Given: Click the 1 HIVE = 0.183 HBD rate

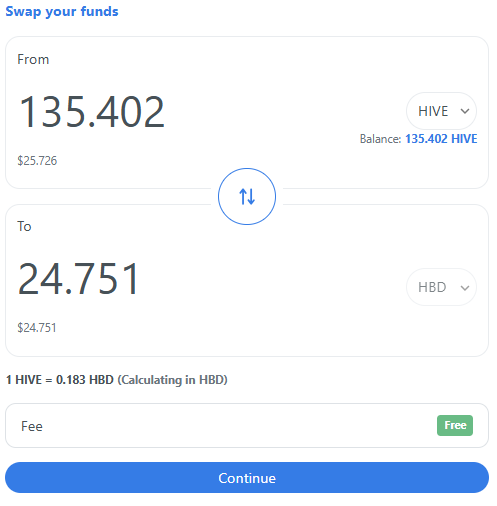Looking at the screenshot, I should 60,380.
